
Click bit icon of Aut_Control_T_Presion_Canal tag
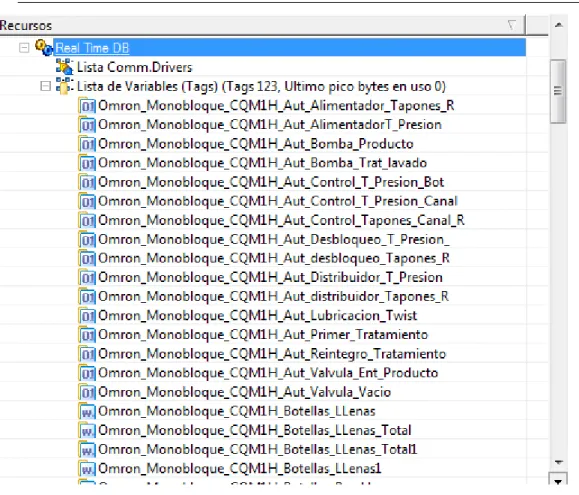(x=88, y=202)
